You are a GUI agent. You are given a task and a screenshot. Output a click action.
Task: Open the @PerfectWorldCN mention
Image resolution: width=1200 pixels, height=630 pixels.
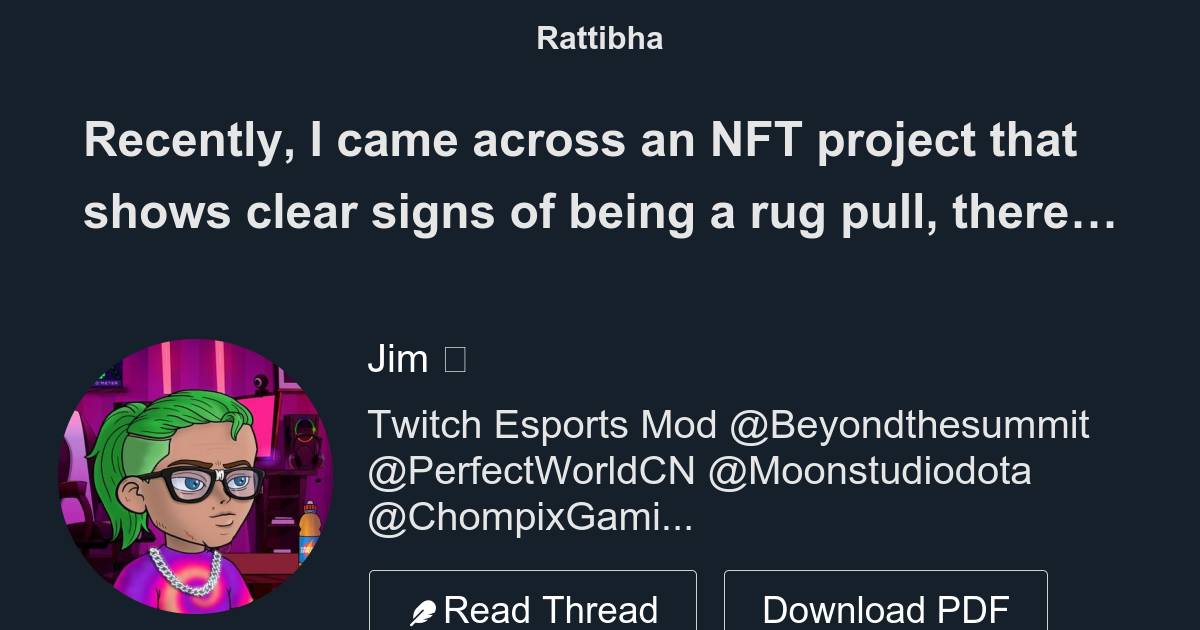tap(531, 471)
